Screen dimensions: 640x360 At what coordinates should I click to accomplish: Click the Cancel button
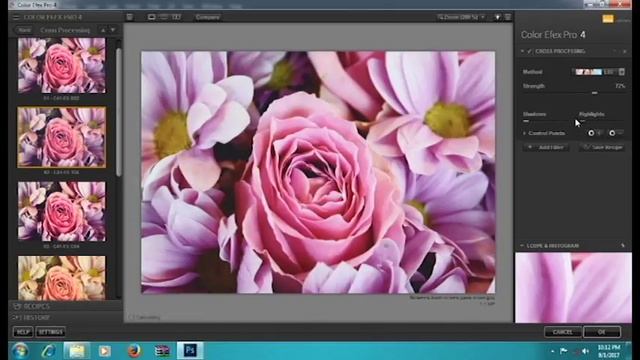coord(562,332)
